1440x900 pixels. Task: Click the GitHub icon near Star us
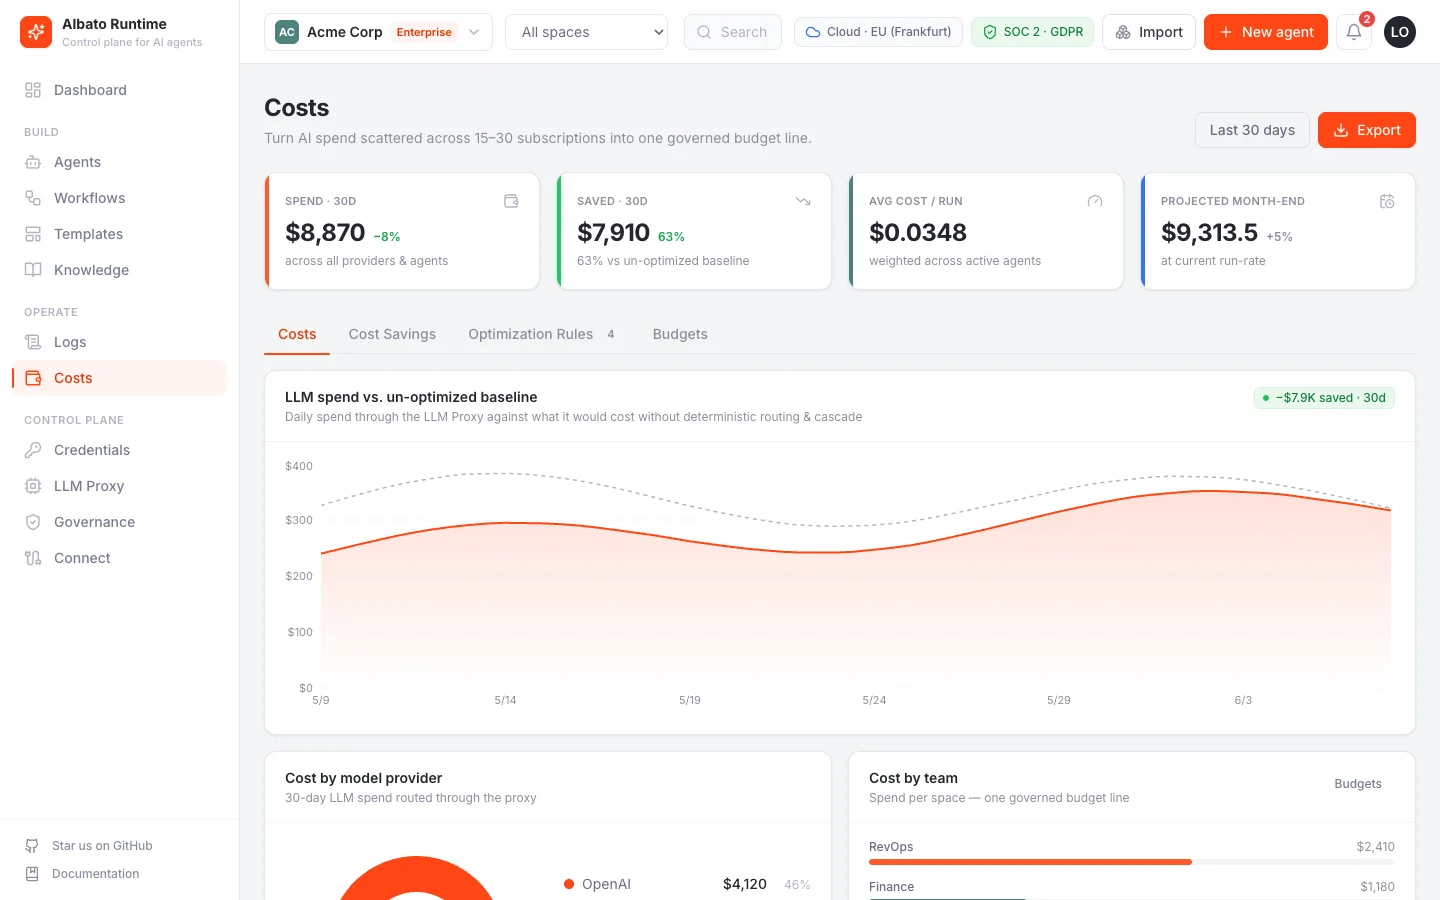[32, 846]
